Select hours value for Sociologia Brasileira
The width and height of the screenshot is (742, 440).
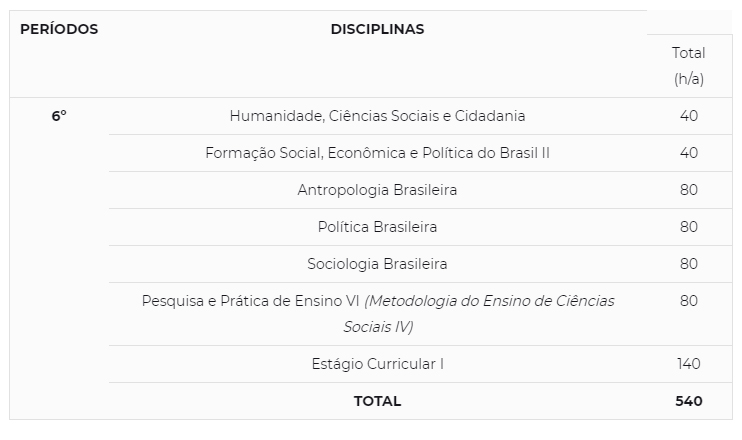pyautogui.click(x=688, y=264)
